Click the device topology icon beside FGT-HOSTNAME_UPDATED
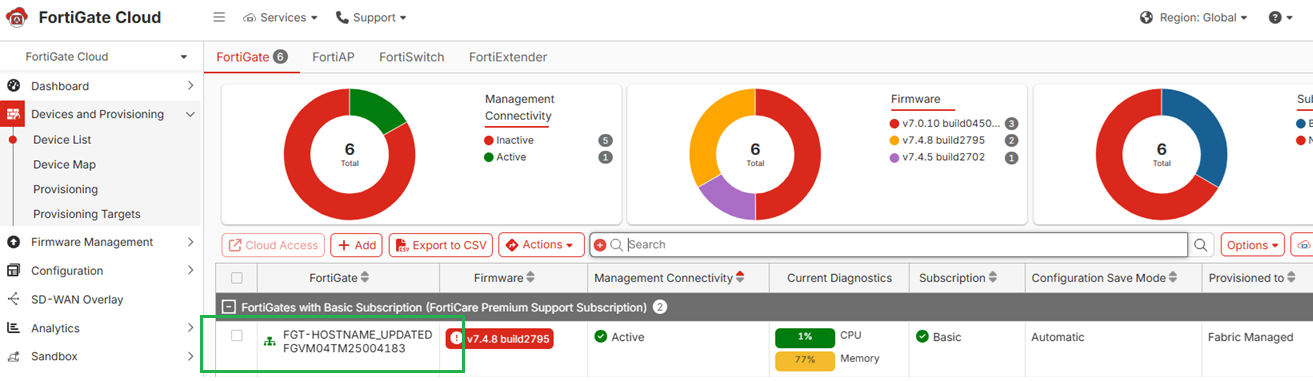Screen dimensions: 1313x381 (x=269, y=342)
